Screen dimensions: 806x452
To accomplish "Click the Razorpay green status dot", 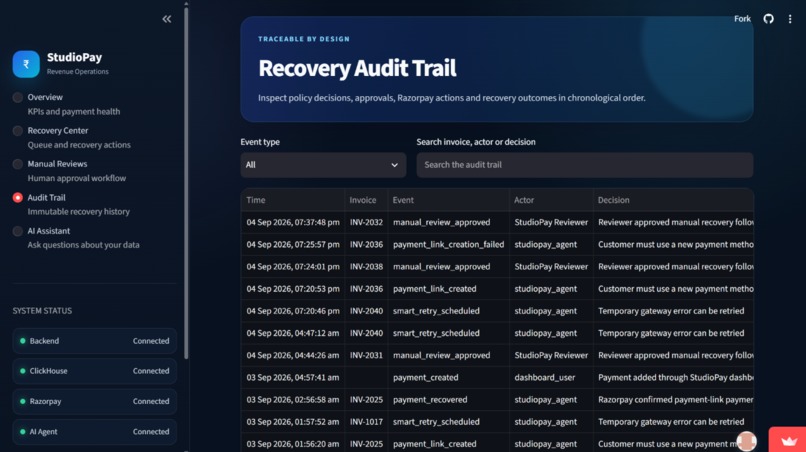I will click(x=23, y=401).
